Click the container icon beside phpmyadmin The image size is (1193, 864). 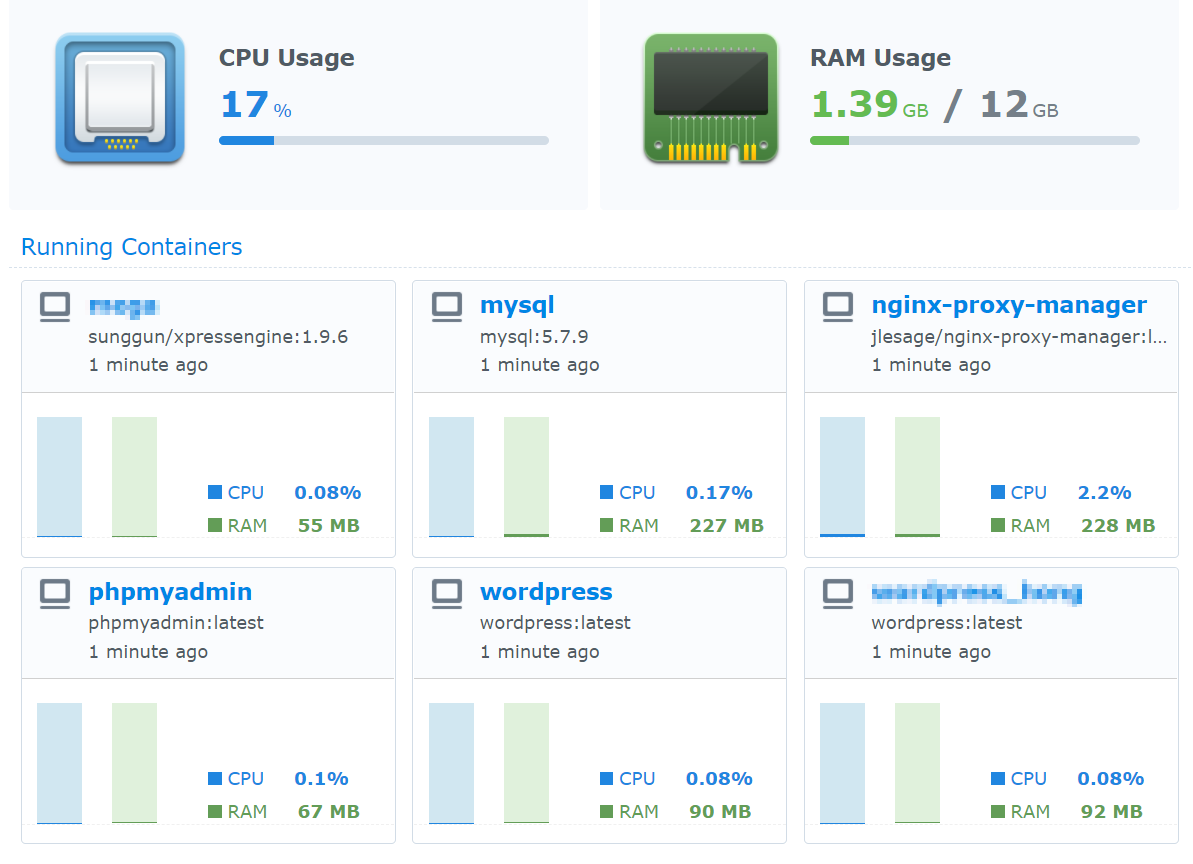click(x=55, y=594)
